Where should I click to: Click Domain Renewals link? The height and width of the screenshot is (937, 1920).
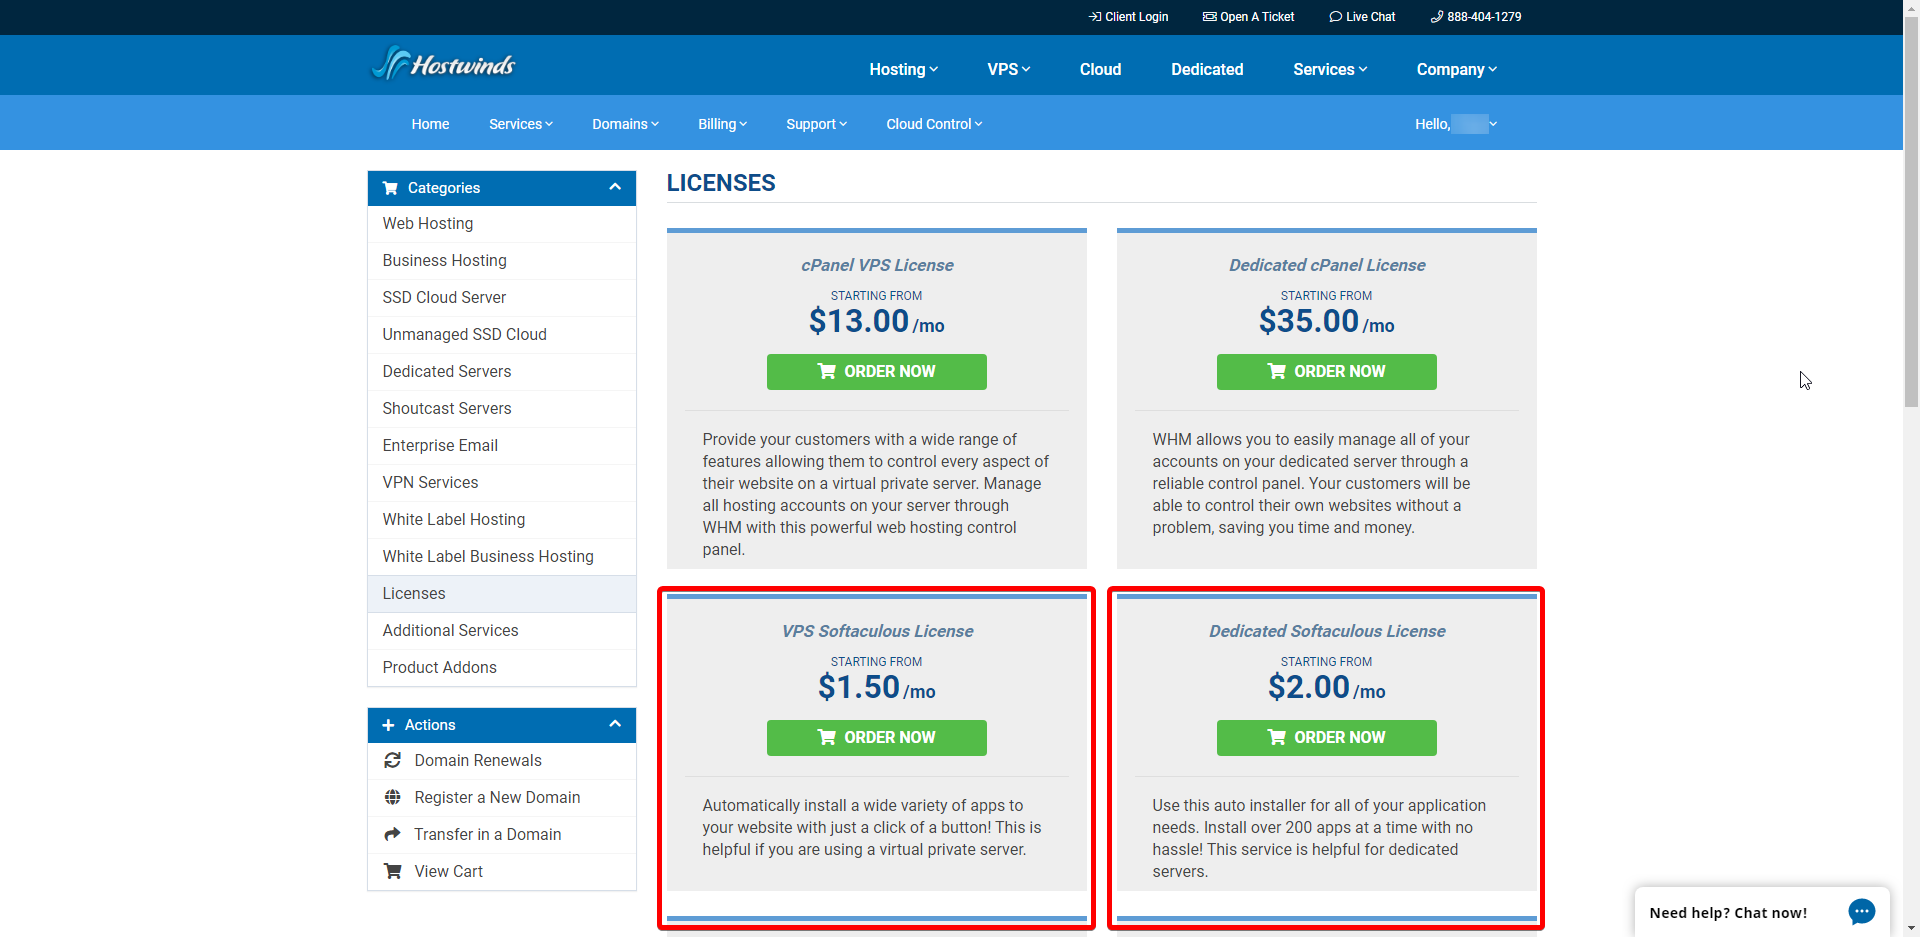pos(478,761)
